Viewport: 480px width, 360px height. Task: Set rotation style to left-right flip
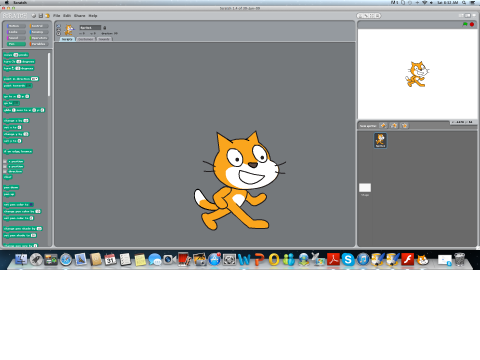tap(59, 30)
